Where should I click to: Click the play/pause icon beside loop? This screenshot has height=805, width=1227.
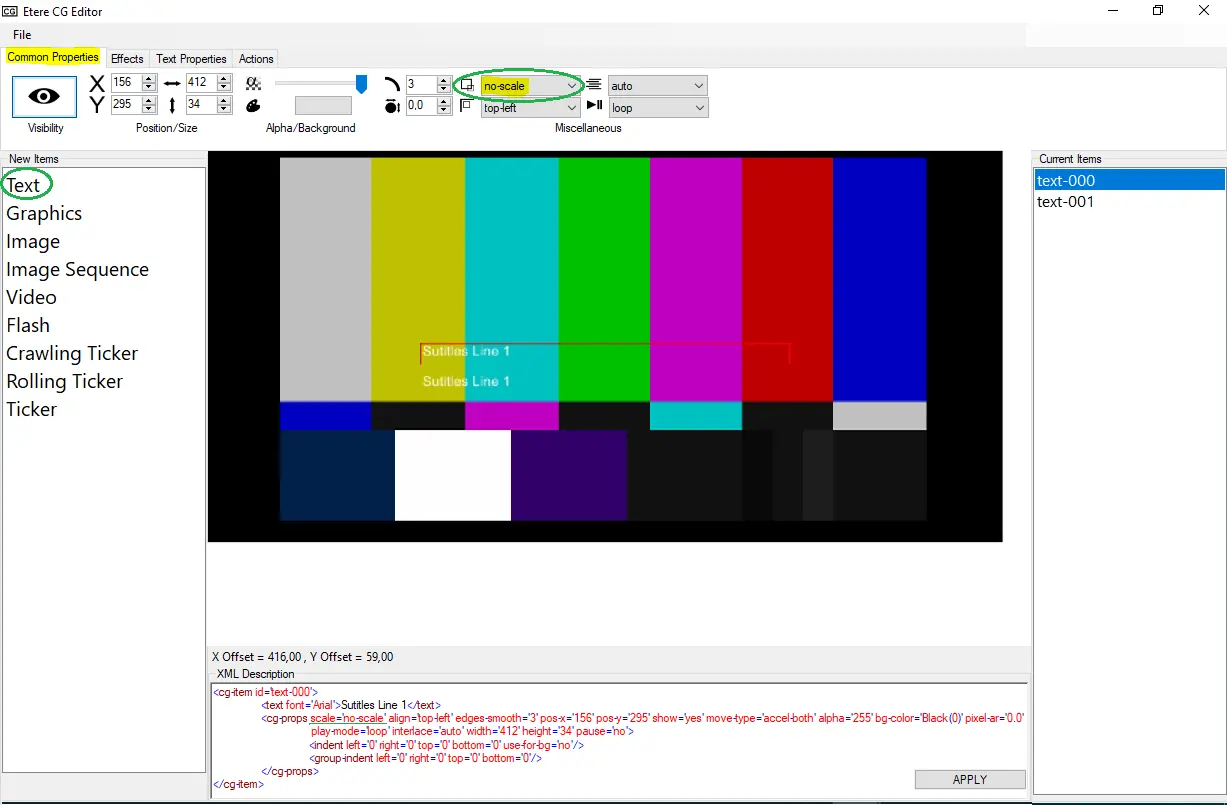click(594, 106)
